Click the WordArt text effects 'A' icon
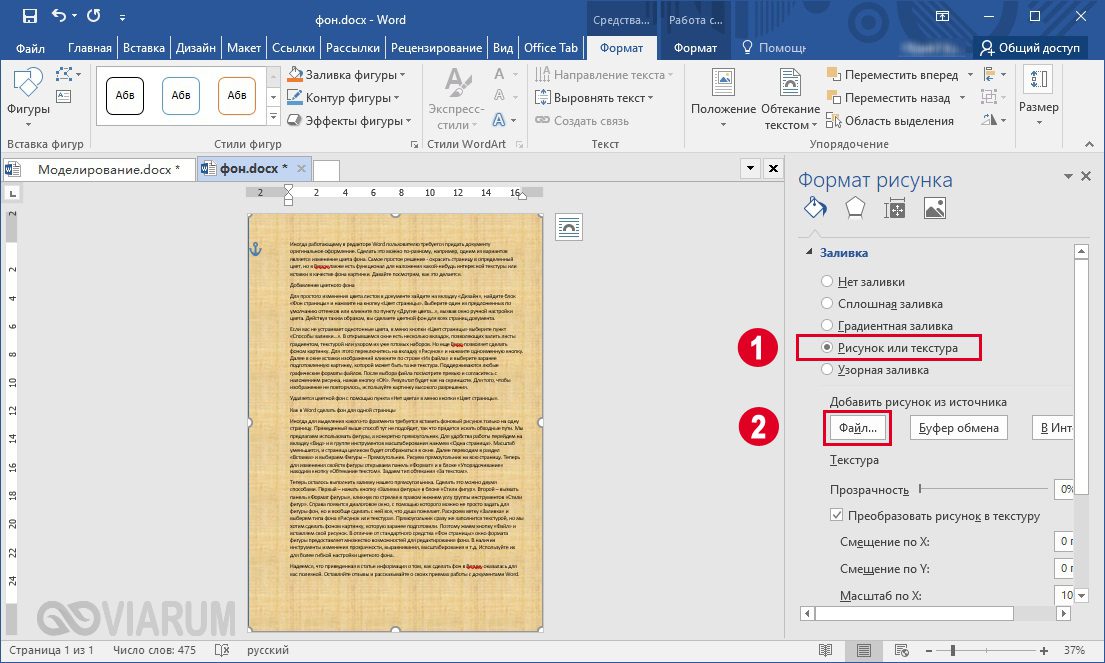The height and width of the screenshot is (663, 1105). [500, 120]
